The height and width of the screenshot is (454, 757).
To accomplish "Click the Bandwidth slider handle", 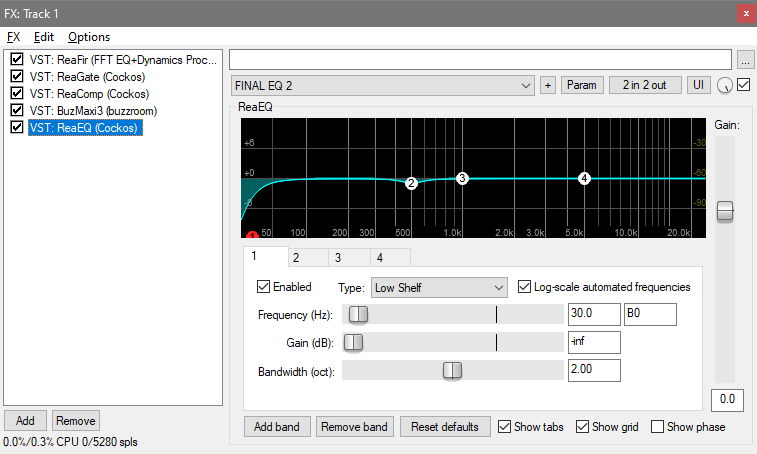I will pos(452,370).
